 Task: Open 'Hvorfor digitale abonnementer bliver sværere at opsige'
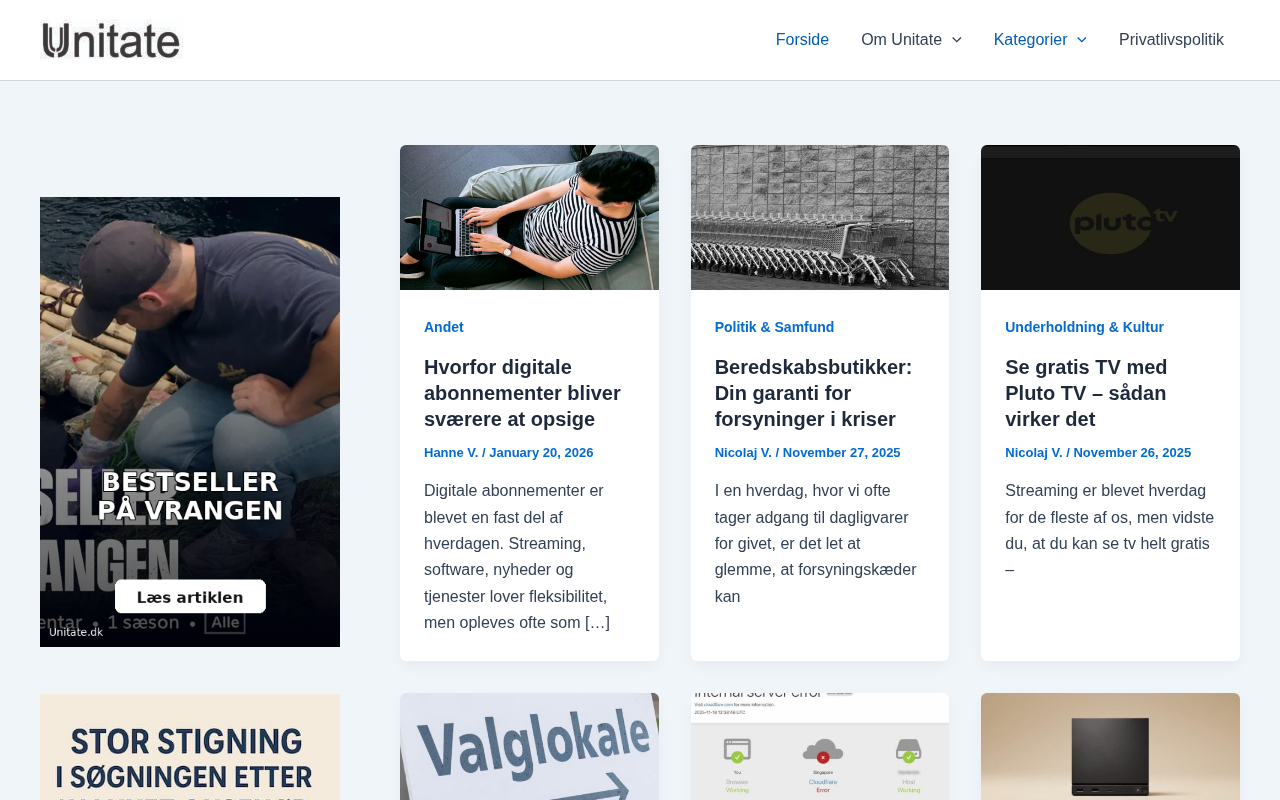click(522, 393)
